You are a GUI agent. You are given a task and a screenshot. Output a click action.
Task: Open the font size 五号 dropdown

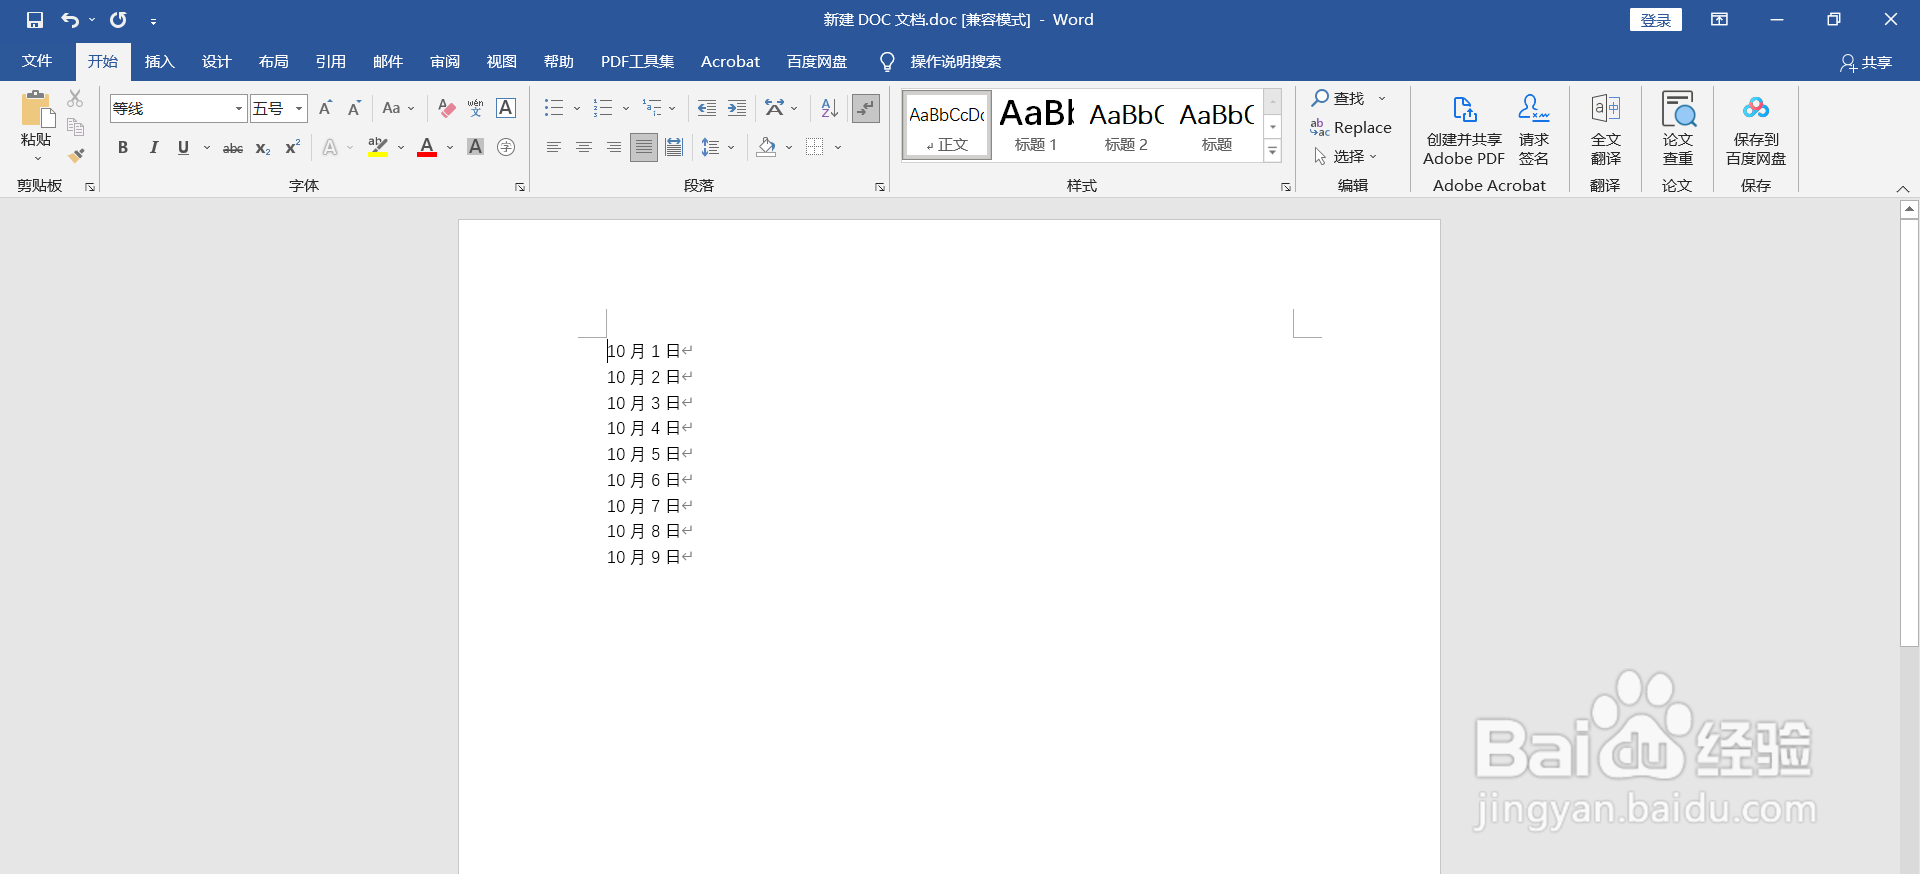298,108
